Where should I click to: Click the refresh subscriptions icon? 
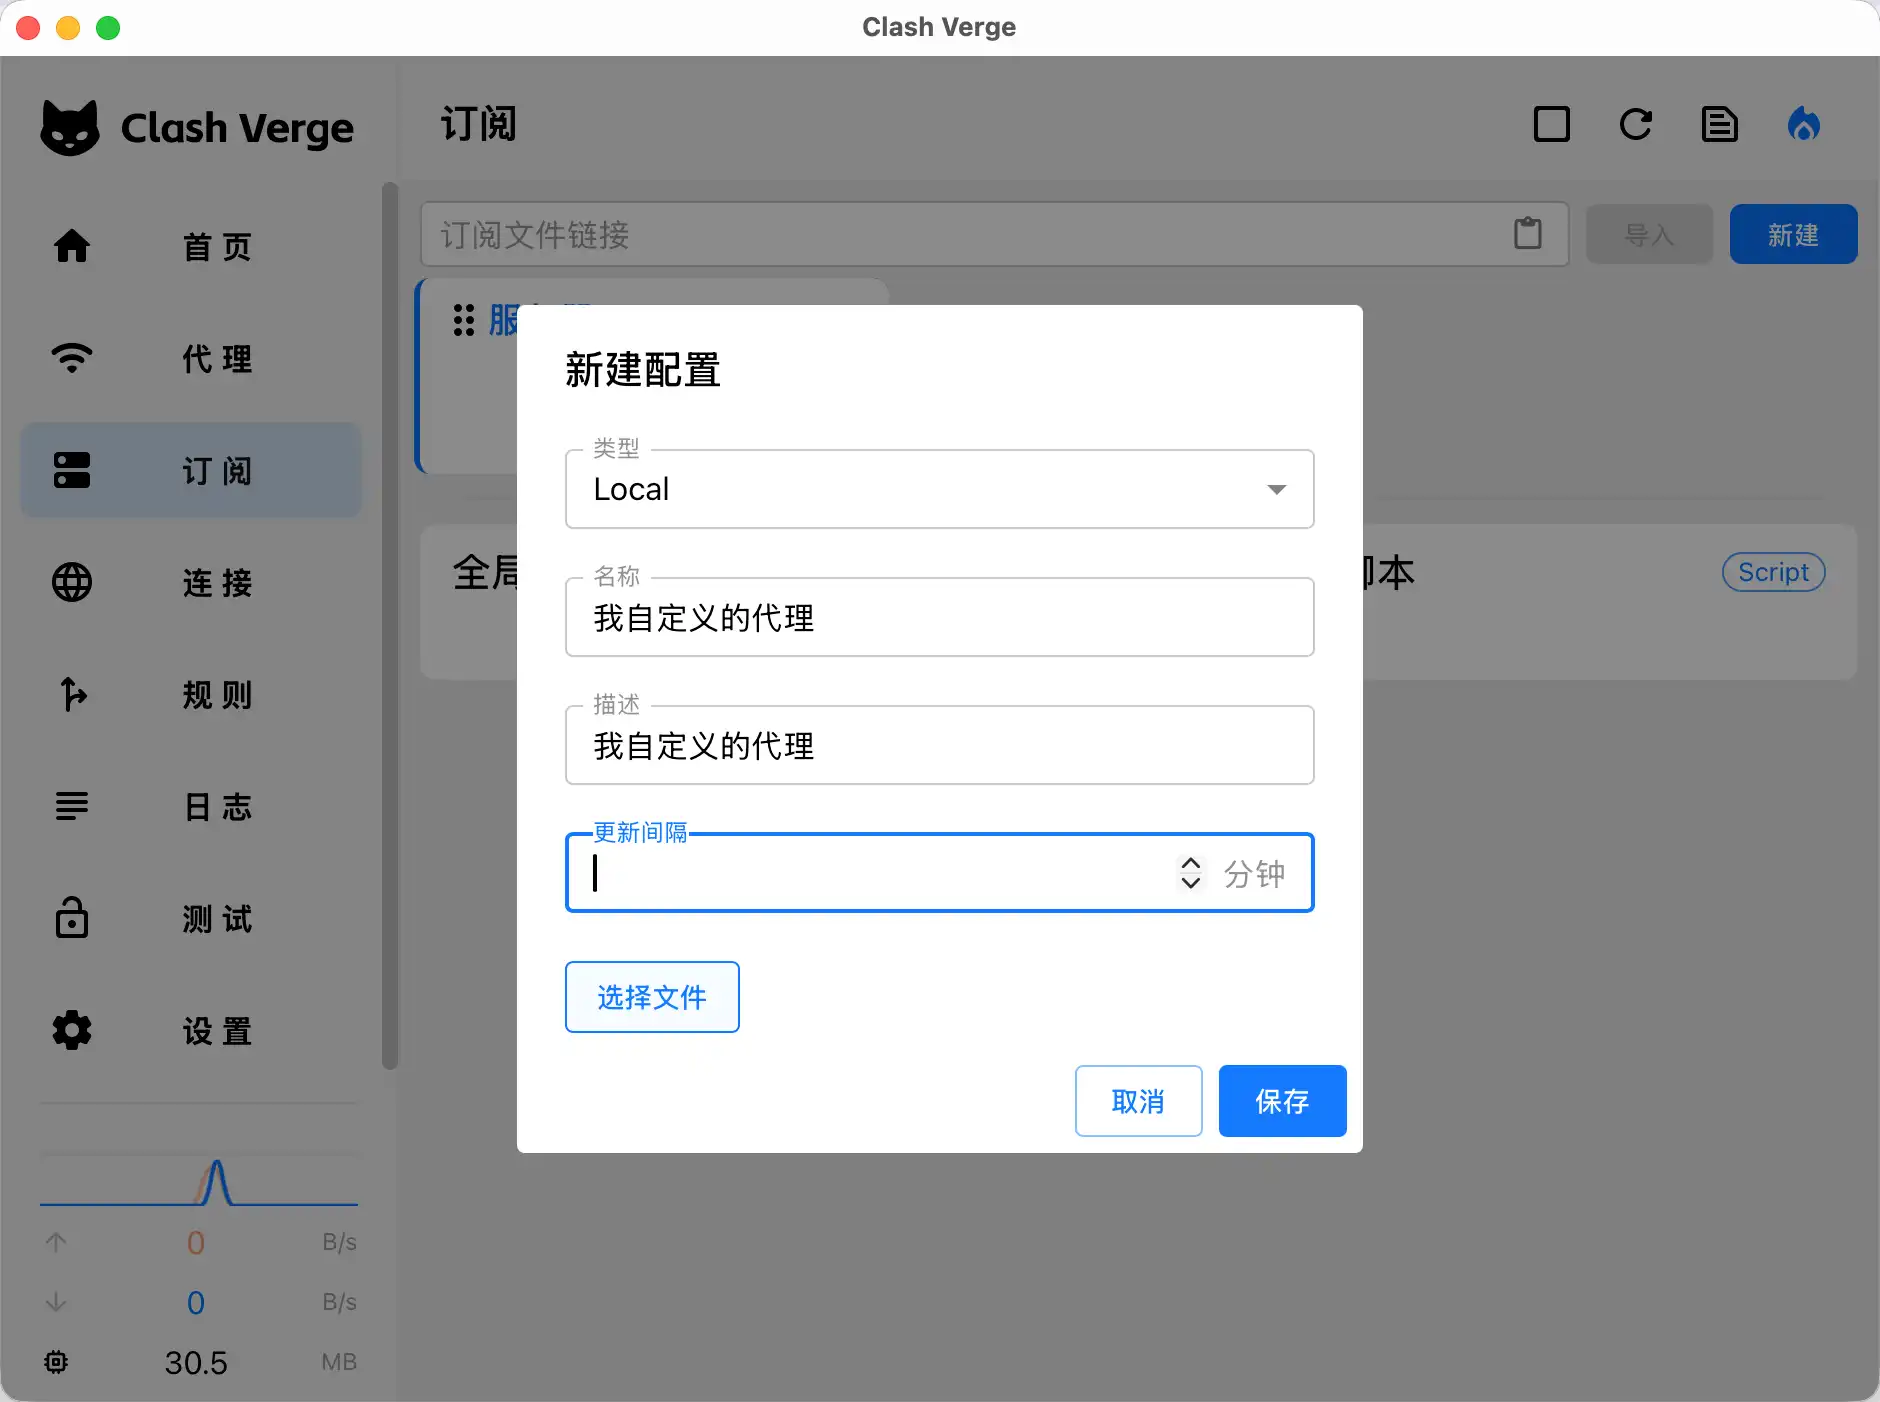1635,124
